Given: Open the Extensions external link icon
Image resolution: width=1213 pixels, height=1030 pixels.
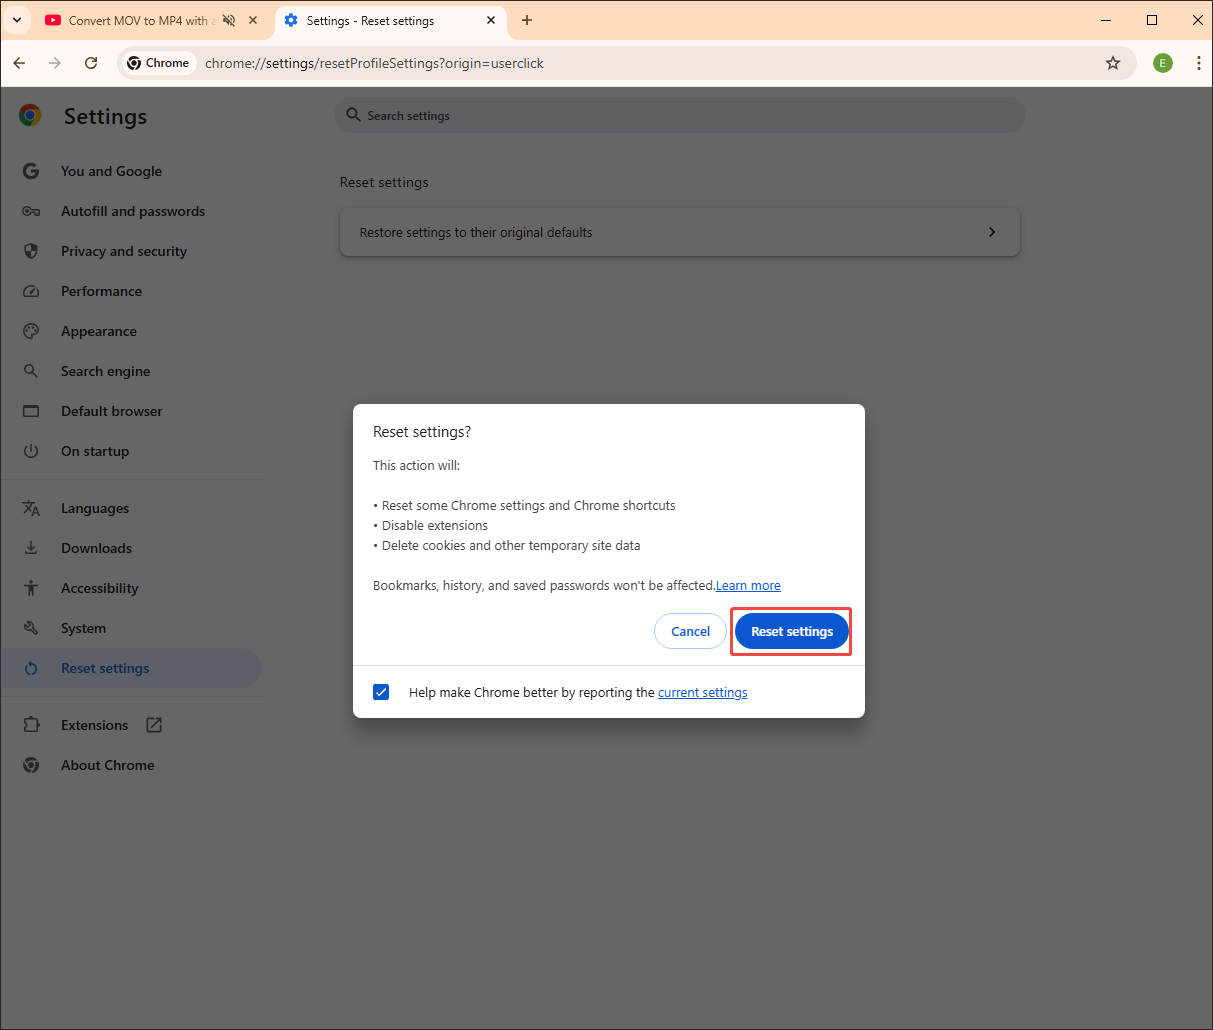Looking at the screenshot, I should tap(154, 724).
